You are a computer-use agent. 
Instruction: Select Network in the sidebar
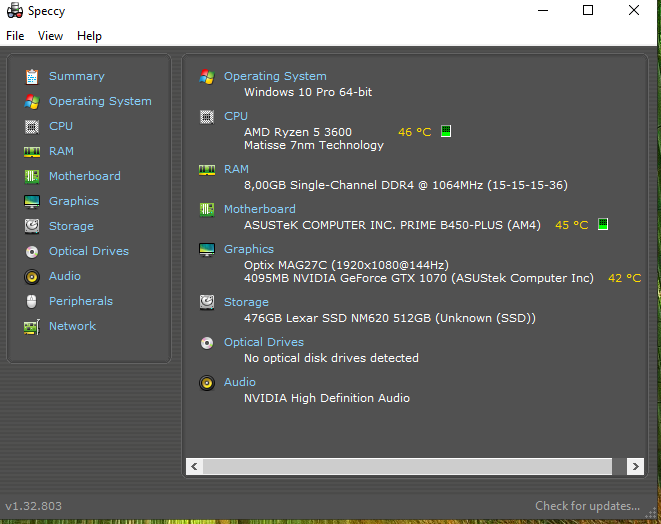tap(73, 326)
